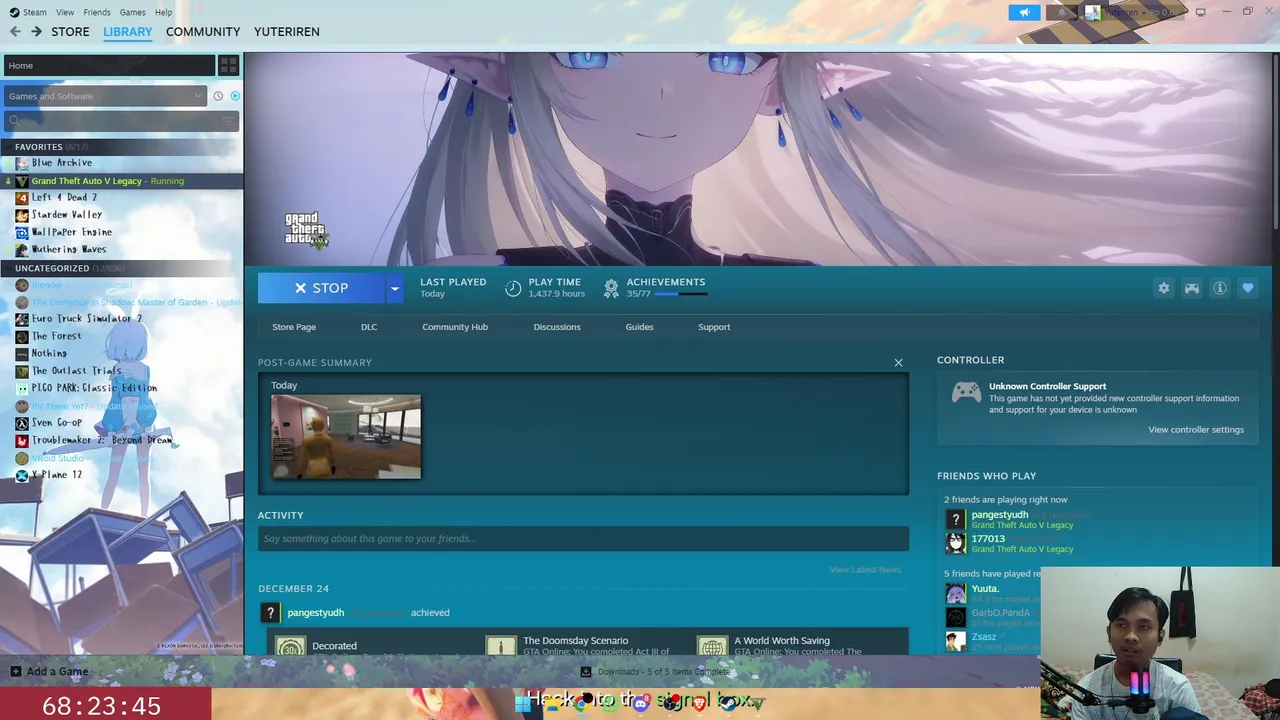Open notifications bell icon

pos(1063,12)
